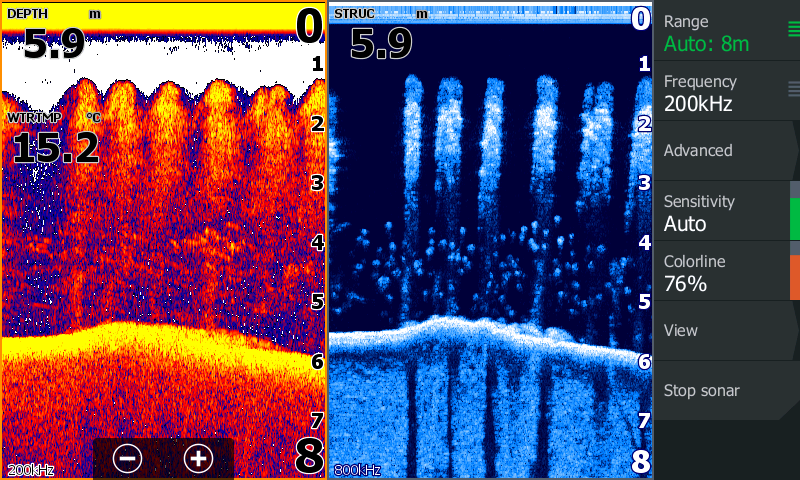Zoom out with the minus icon
This screenshot has width=800, height=480.
[x=127, y=458]
